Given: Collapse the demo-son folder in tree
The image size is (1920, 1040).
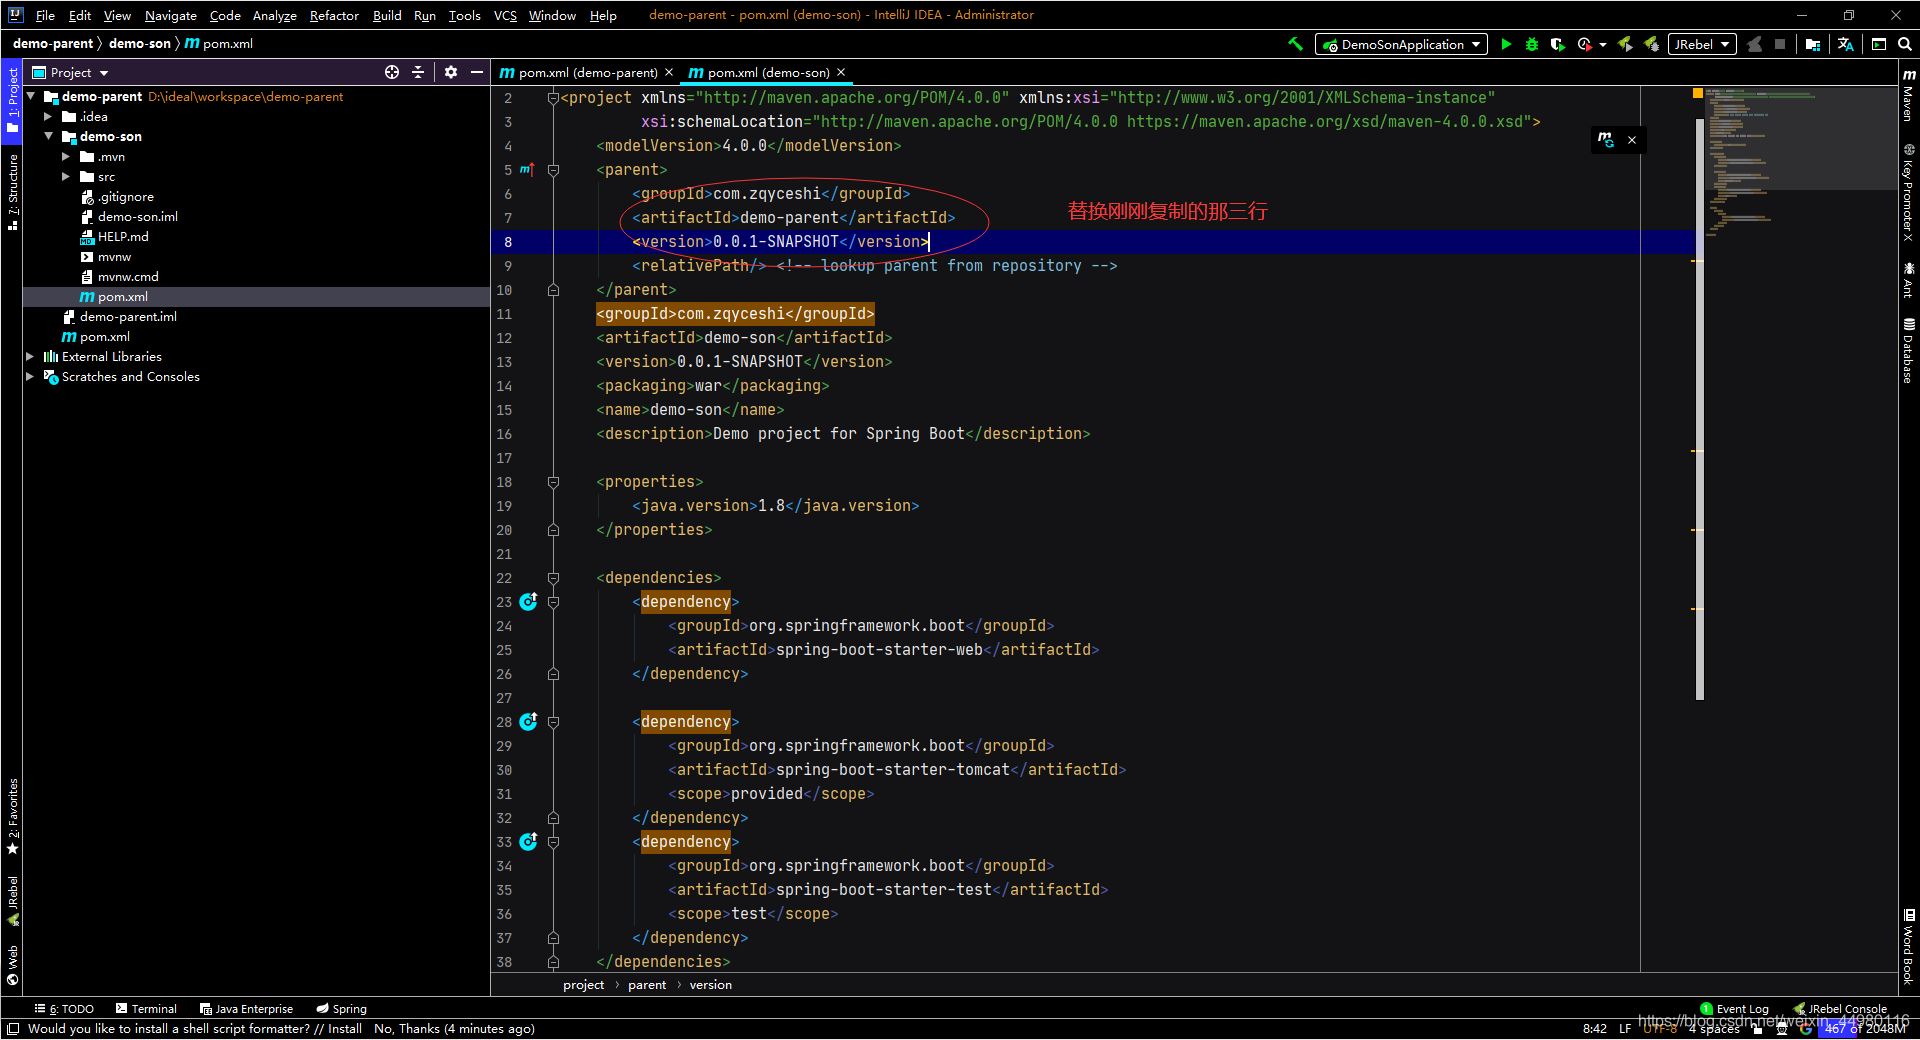Looking at the screenshot, I should [x=48, y=136].
